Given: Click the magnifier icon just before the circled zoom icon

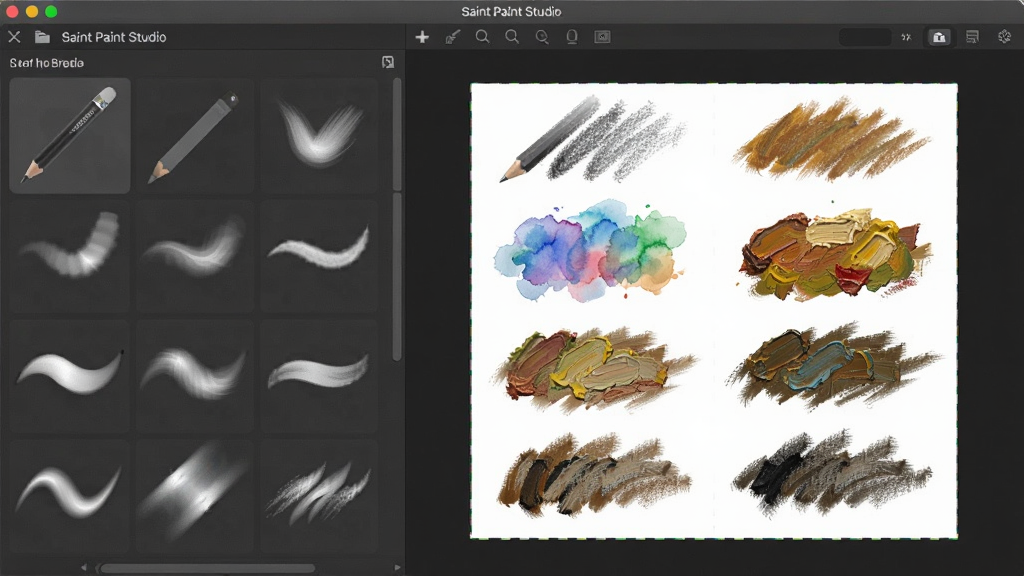Looking at the screenshot, I should pos(513,37).
